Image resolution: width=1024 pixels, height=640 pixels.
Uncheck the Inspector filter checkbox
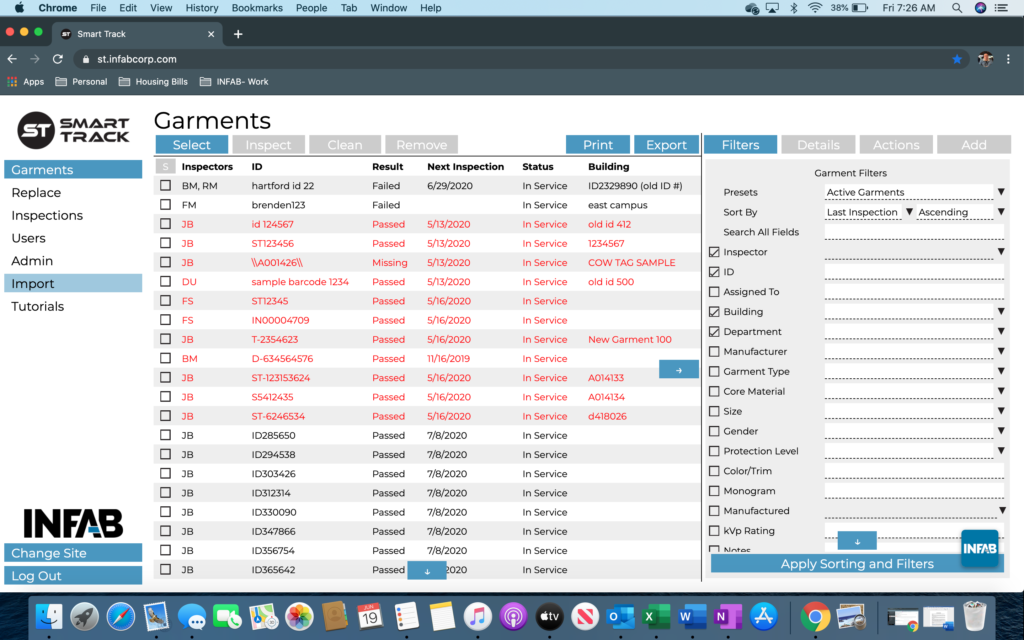pyautogui.click(x=714, y=252)
